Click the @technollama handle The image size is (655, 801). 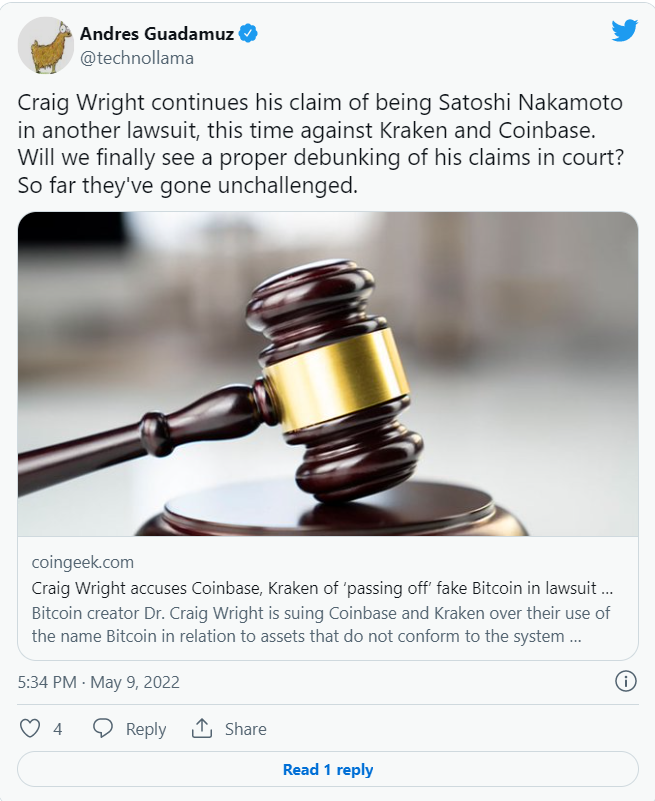(137, 58)
